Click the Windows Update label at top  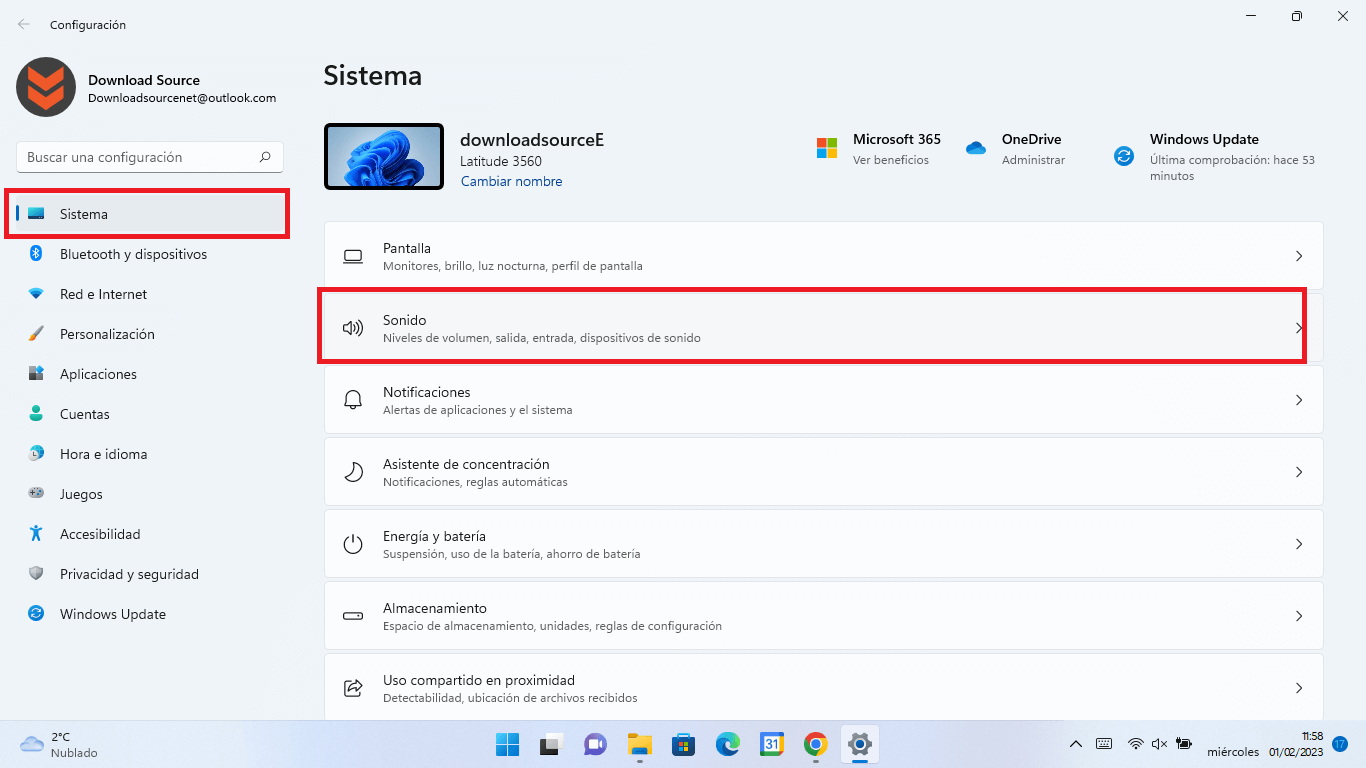click(x=1204, y=139)
